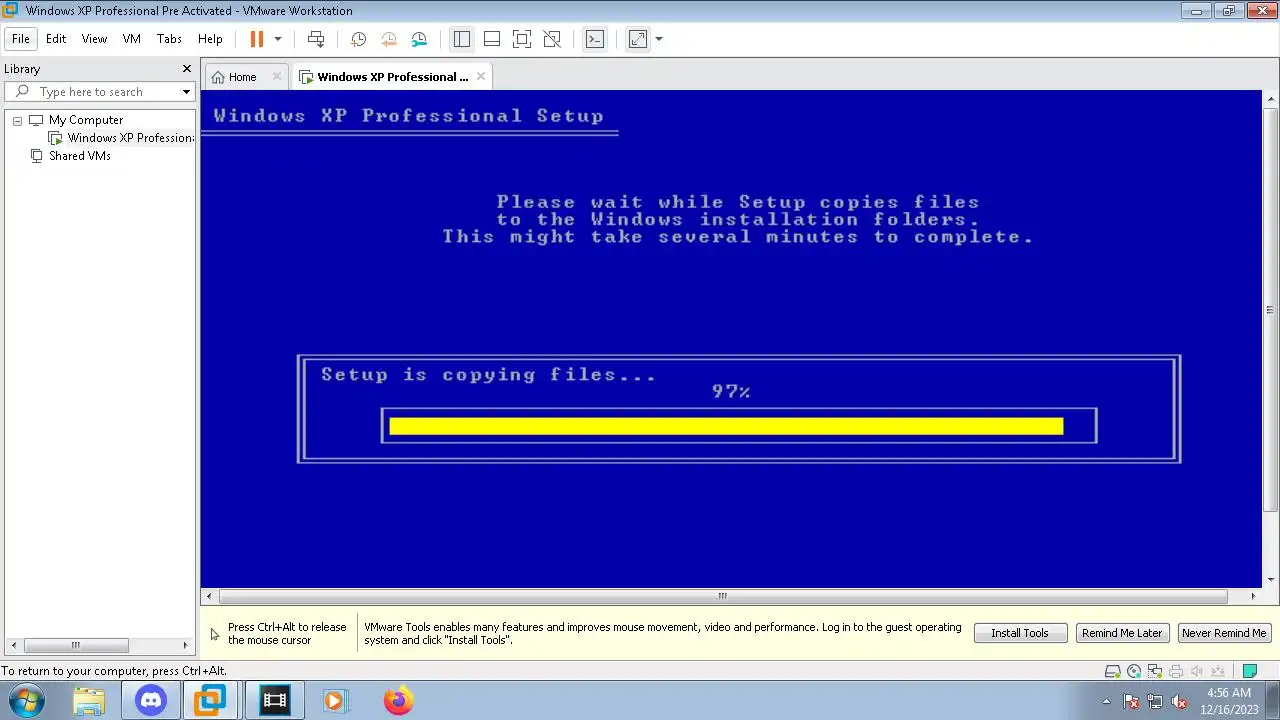Viewport: 1280px width, 720px height.
Task: Click the video editor filmstrip taskbar icon
Action: [274, 701]
